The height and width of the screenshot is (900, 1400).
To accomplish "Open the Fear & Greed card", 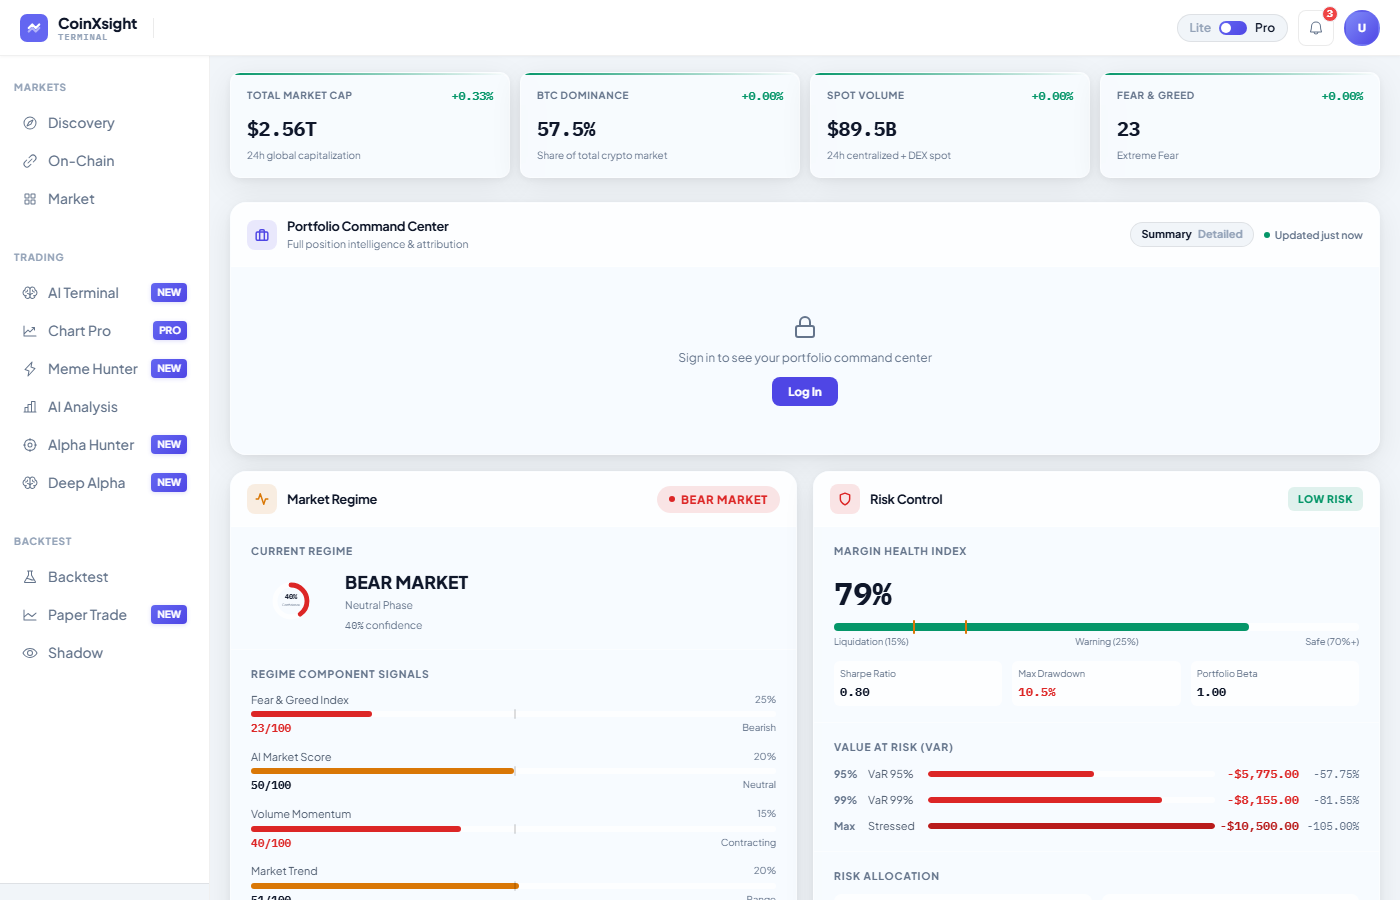I will point(1240,125).
